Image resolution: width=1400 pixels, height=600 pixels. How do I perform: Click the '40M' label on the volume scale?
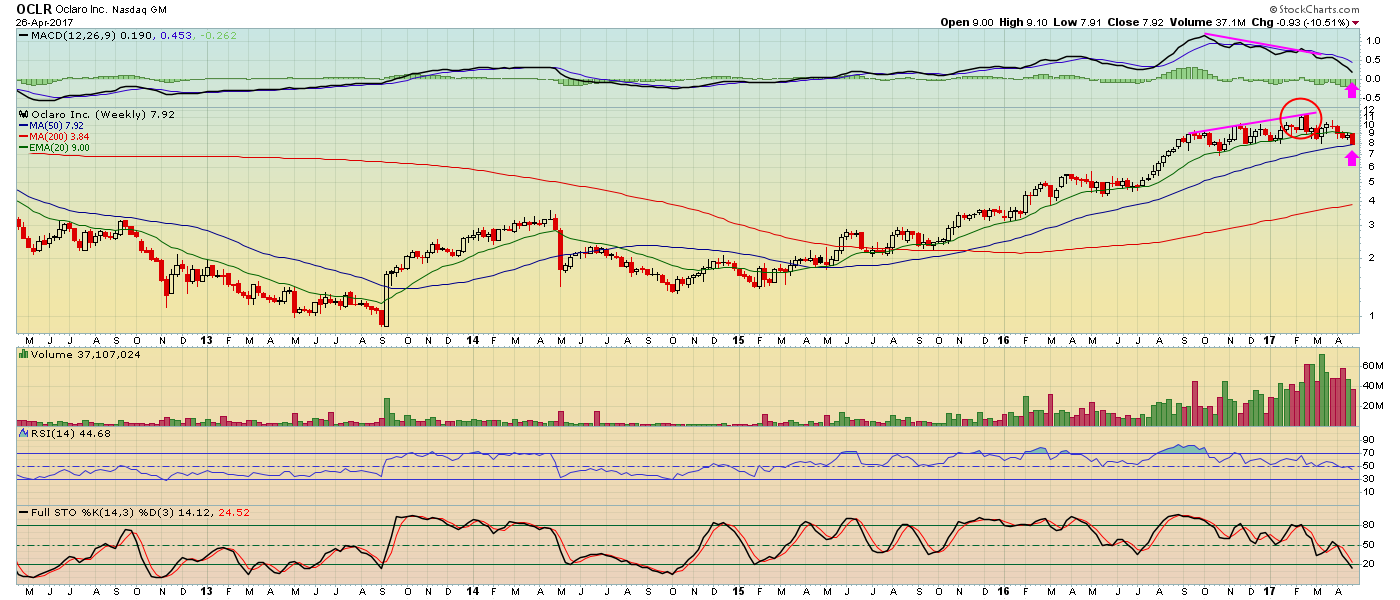(1374, 386)
